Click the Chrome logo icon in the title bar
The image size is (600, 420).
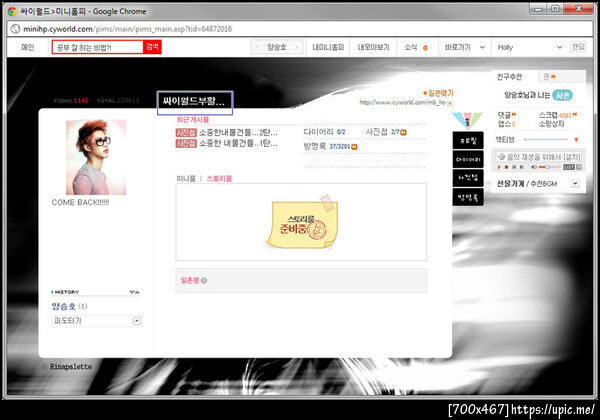(12, 11)
